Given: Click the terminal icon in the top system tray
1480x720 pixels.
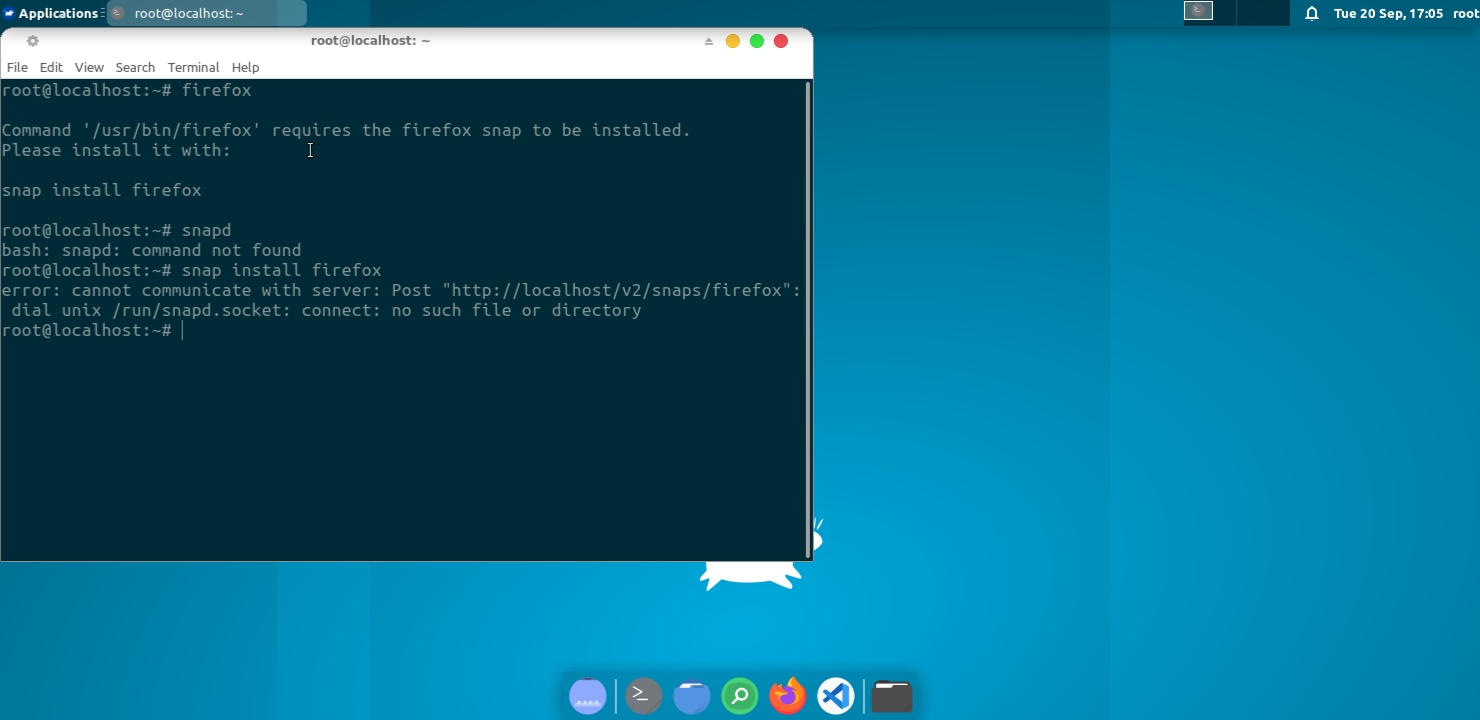Looking at the screenshot, I should pos(1197,10).
